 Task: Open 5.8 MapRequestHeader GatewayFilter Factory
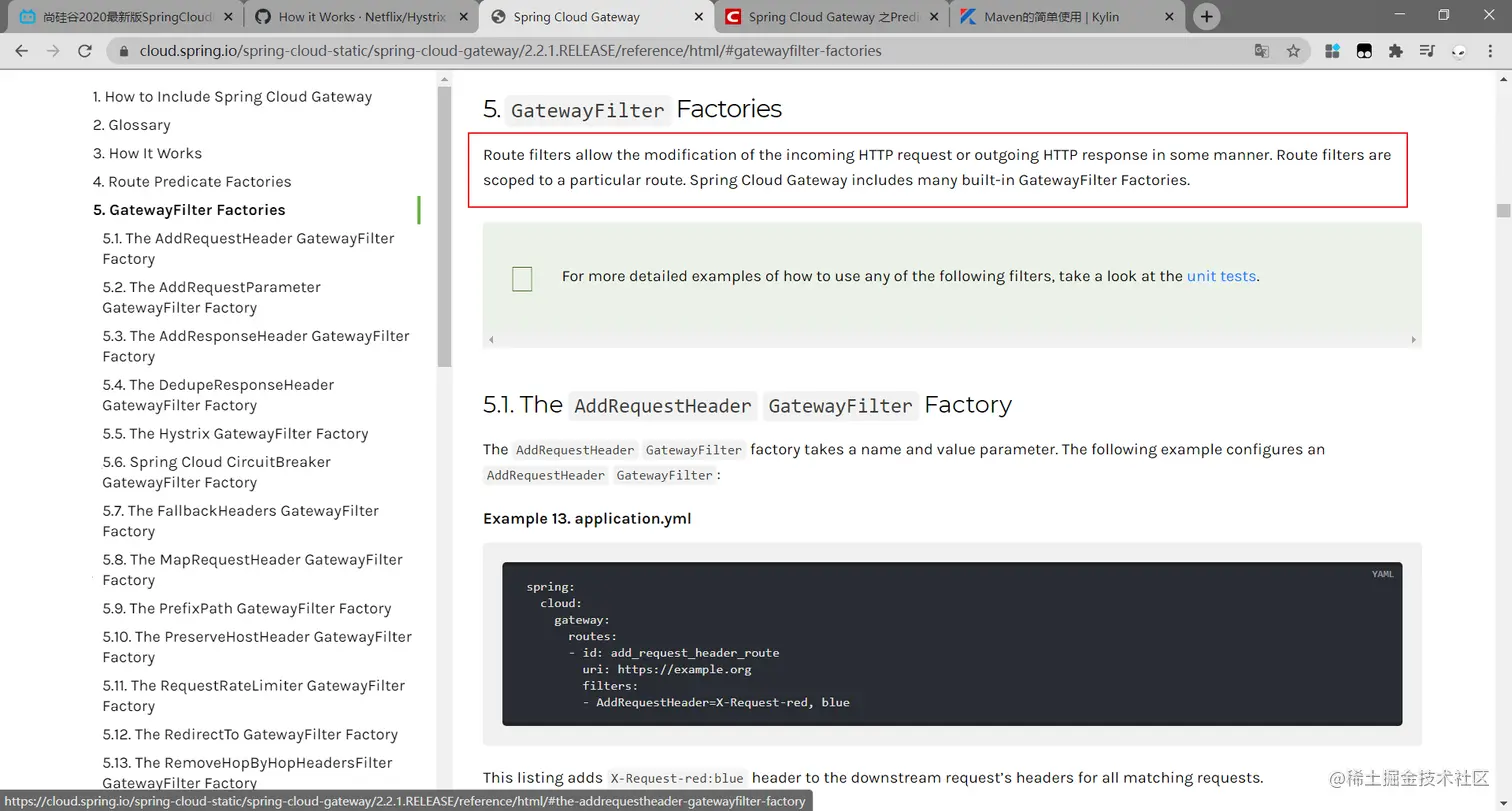tap(252, 570)
